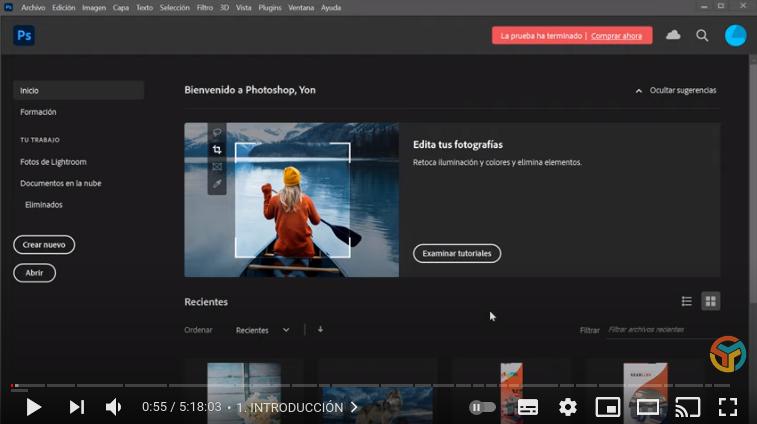The width and height of the screenshot is (757, 424).
Task: Open the wolf recent file thumbnail
Action: 377,405
